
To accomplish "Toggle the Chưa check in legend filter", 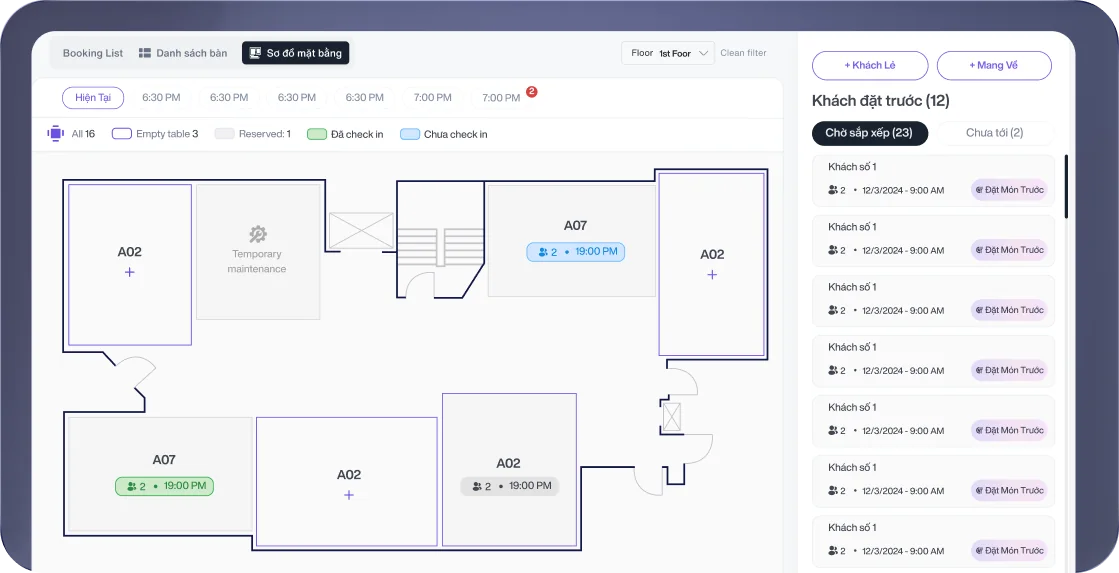I will (x=443, y=134).
